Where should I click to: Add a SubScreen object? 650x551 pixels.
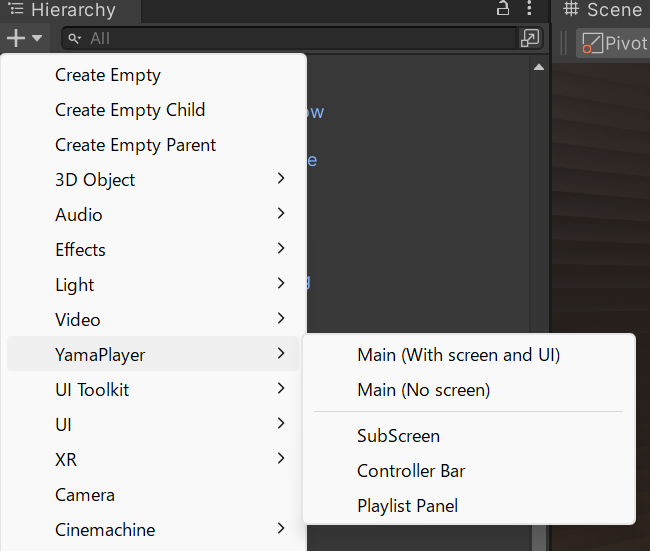(398, 436)
